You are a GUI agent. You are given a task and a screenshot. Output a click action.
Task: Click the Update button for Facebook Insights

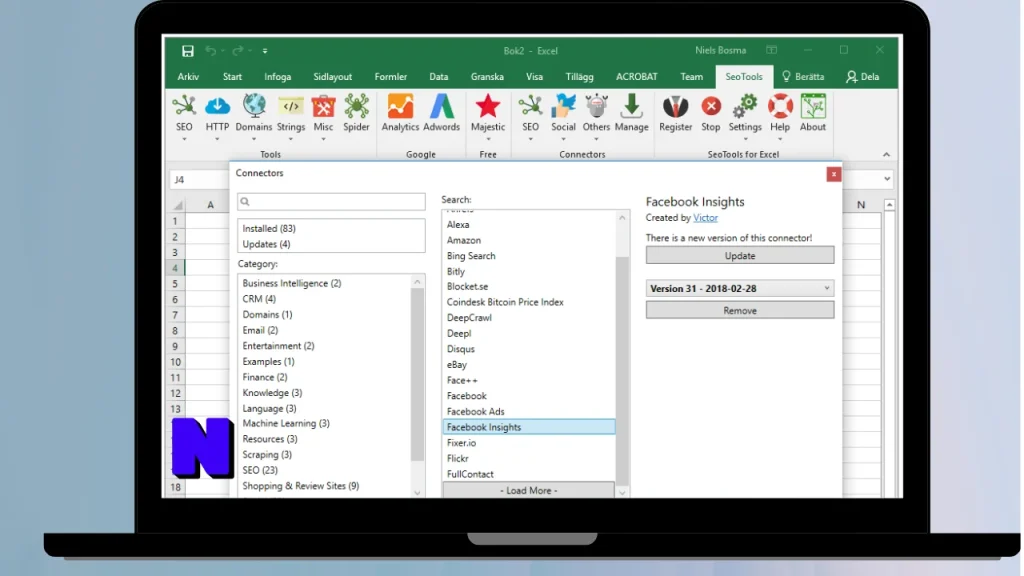(x=740, y=255)
